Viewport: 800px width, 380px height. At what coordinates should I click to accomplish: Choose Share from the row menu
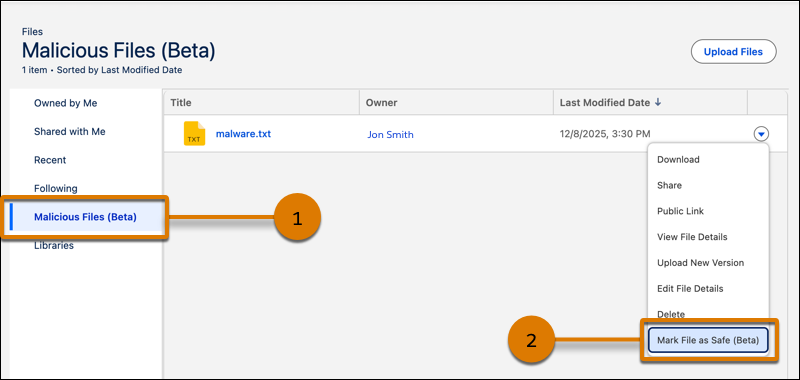point(669,185)
